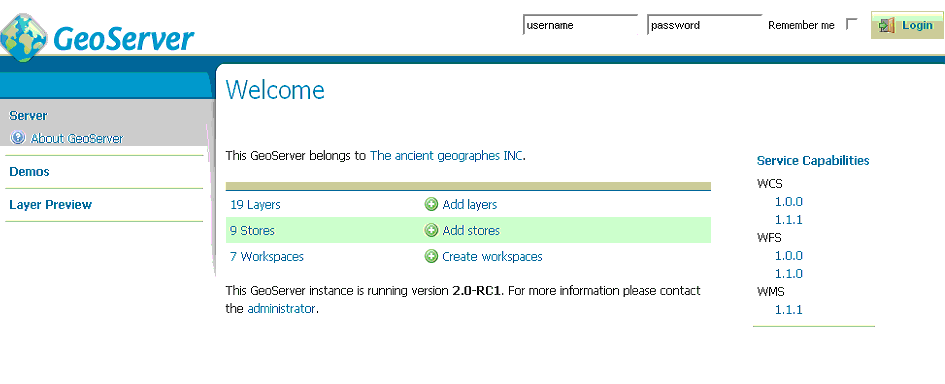Click the green plus icon beside Add layers
The height and width of the screenshot is (384, 945).
(x=431, y=204)
